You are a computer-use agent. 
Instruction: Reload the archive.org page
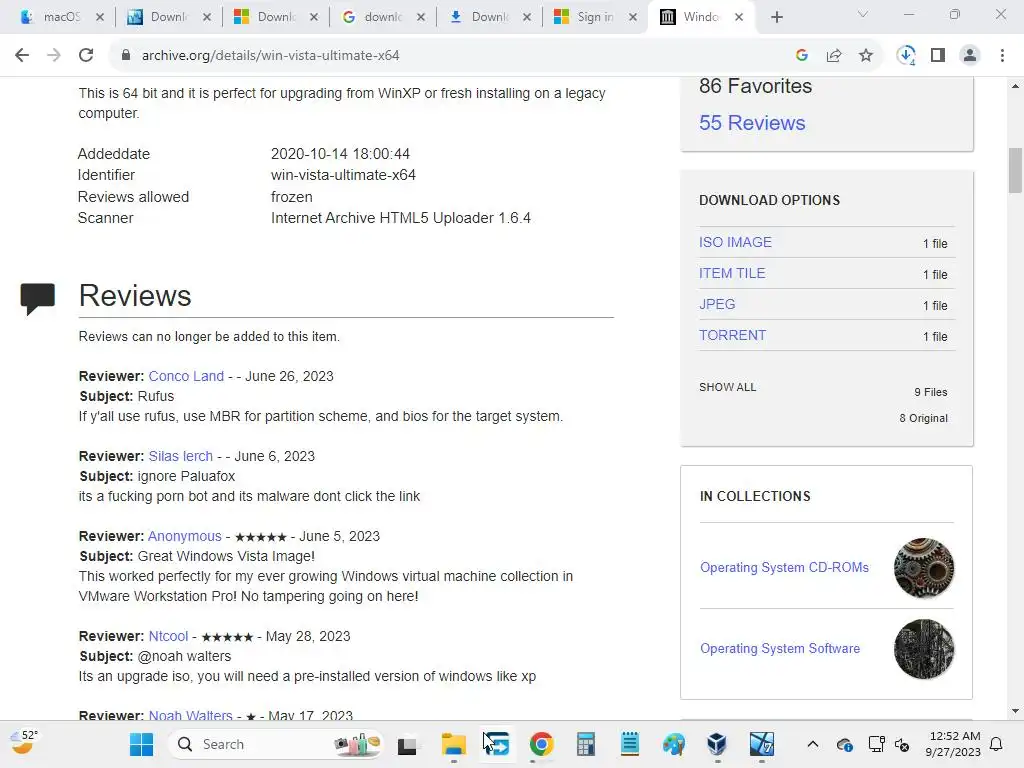[86, 56]
